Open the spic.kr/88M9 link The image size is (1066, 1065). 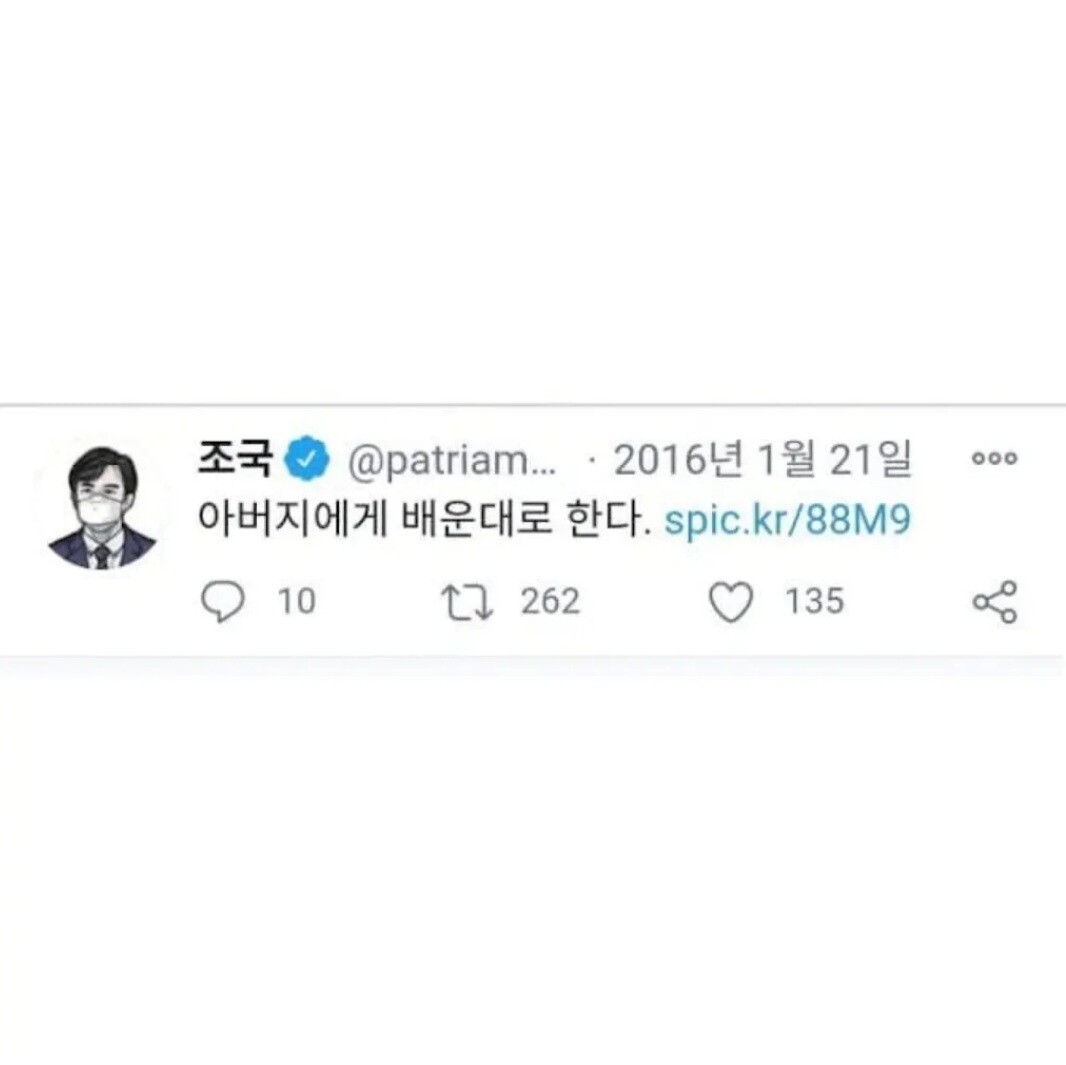787,520
